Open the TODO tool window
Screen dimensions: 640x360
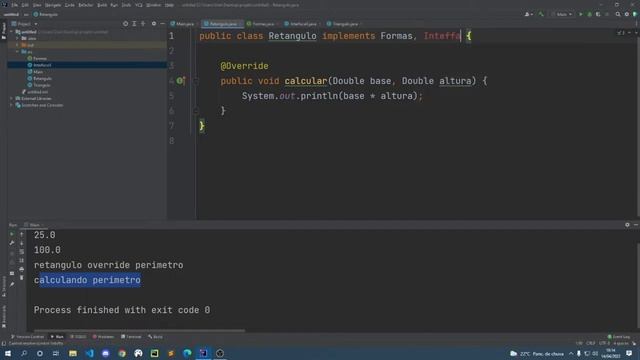78,337
